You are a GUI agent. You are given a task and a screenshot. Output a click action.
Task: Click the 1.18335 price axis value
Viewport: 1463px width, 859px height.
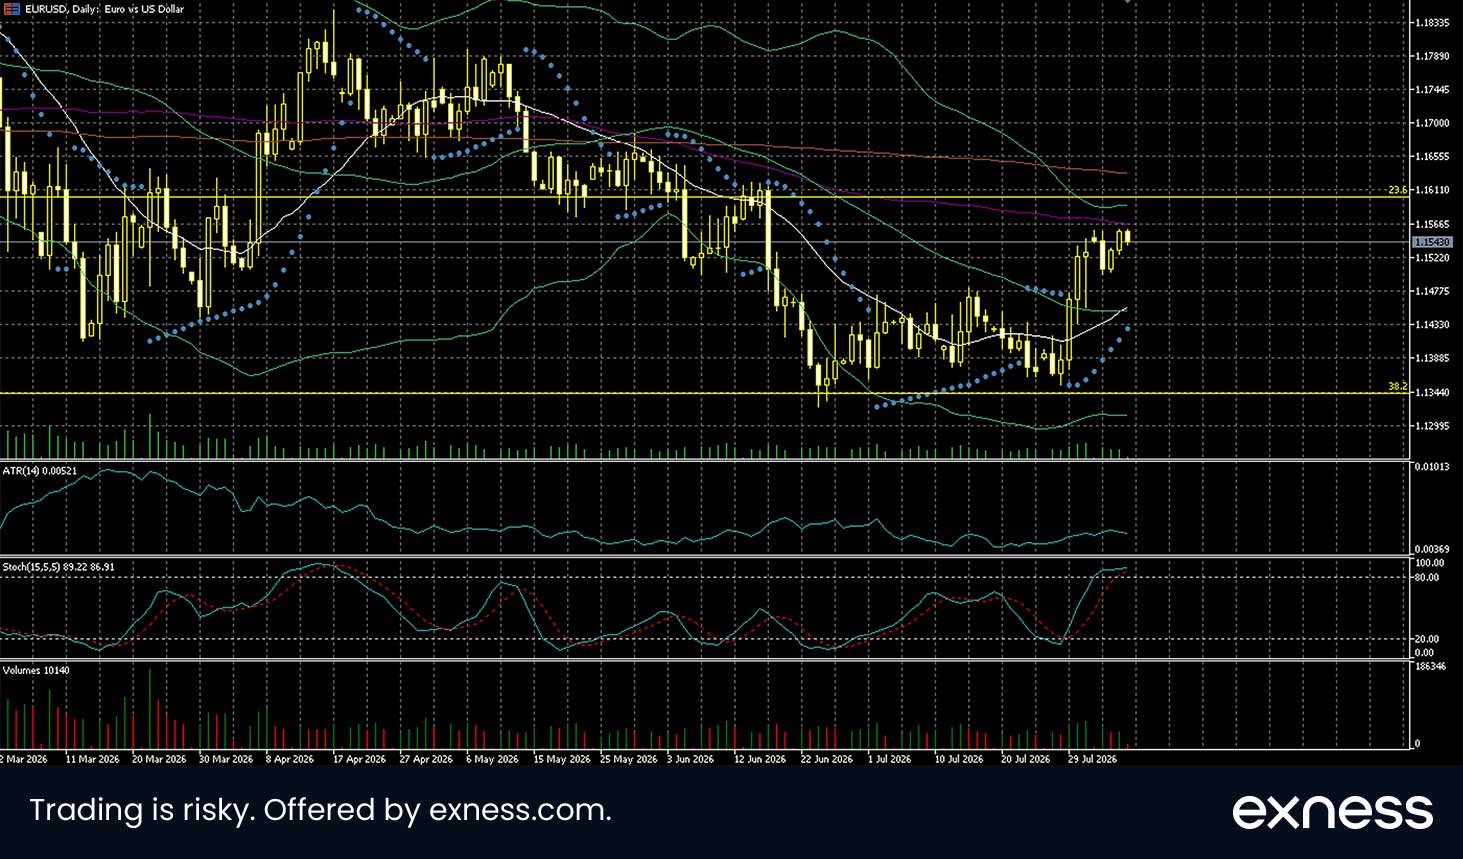tap(1432, 22)
